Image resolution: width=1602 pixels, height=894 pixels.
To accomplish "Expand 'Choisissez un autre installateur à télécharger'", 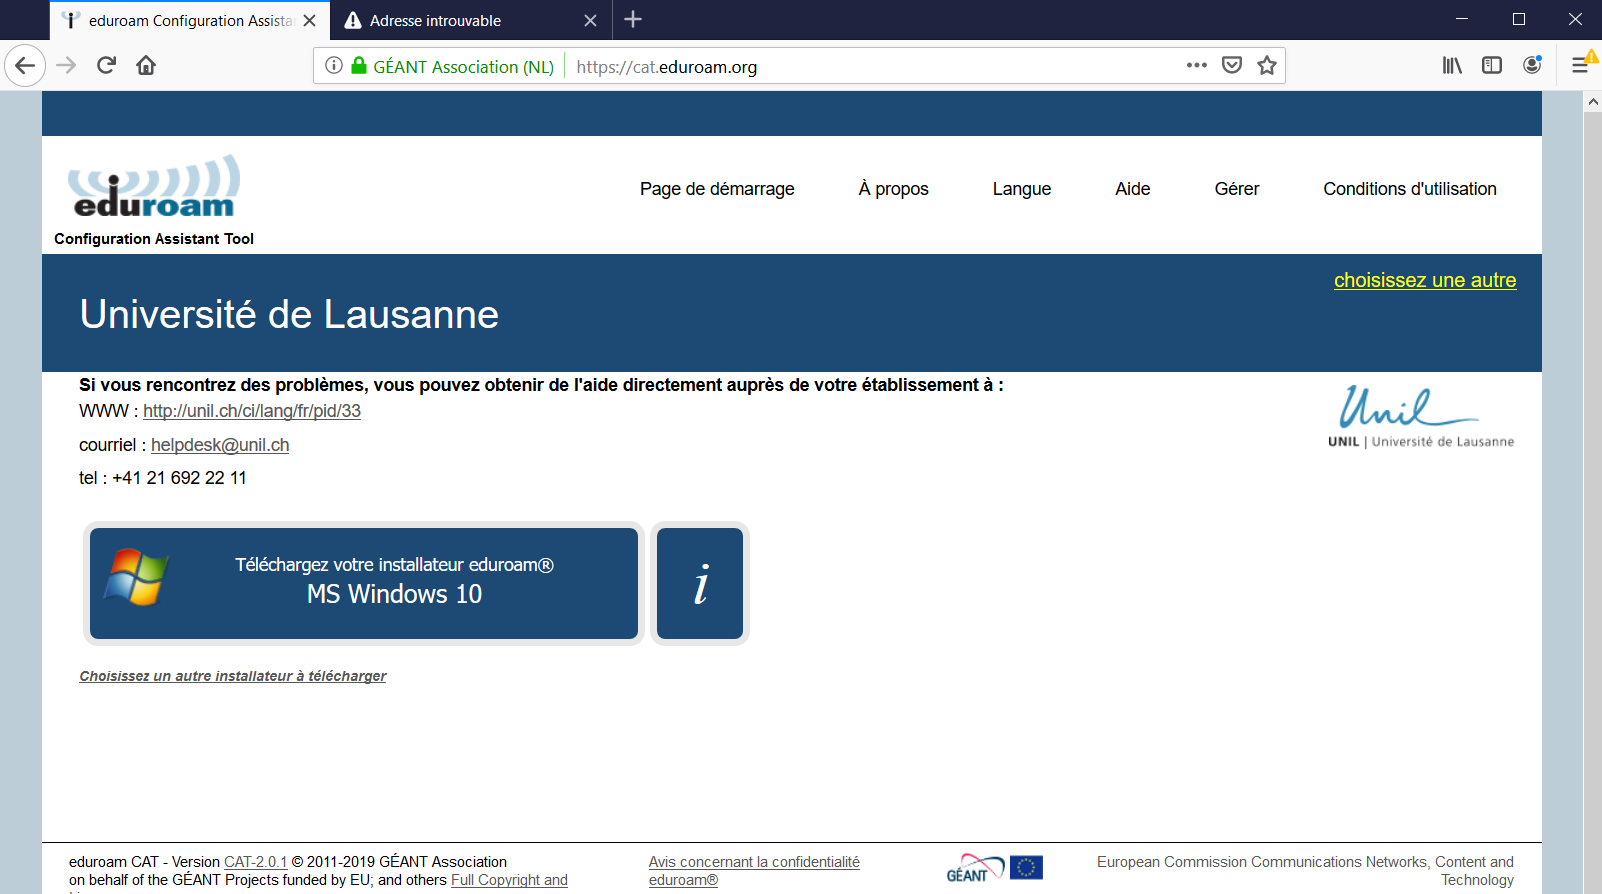I will (x=233, y=676).
